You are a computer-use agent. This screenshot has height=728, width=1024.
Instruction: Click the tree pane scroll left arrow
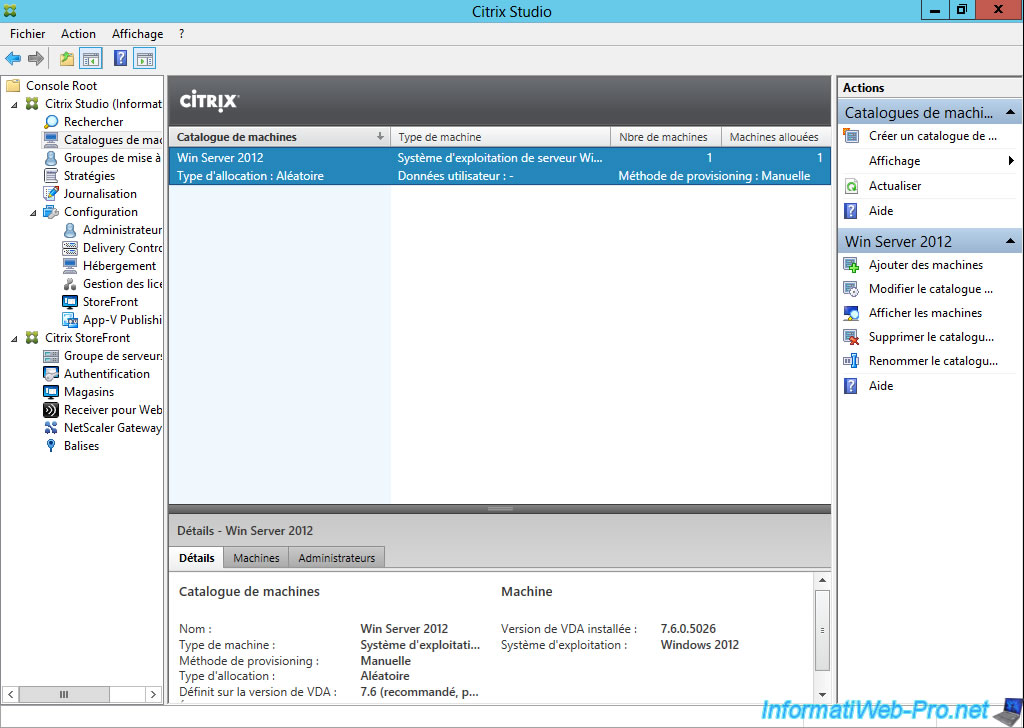[x=11, y=694]
